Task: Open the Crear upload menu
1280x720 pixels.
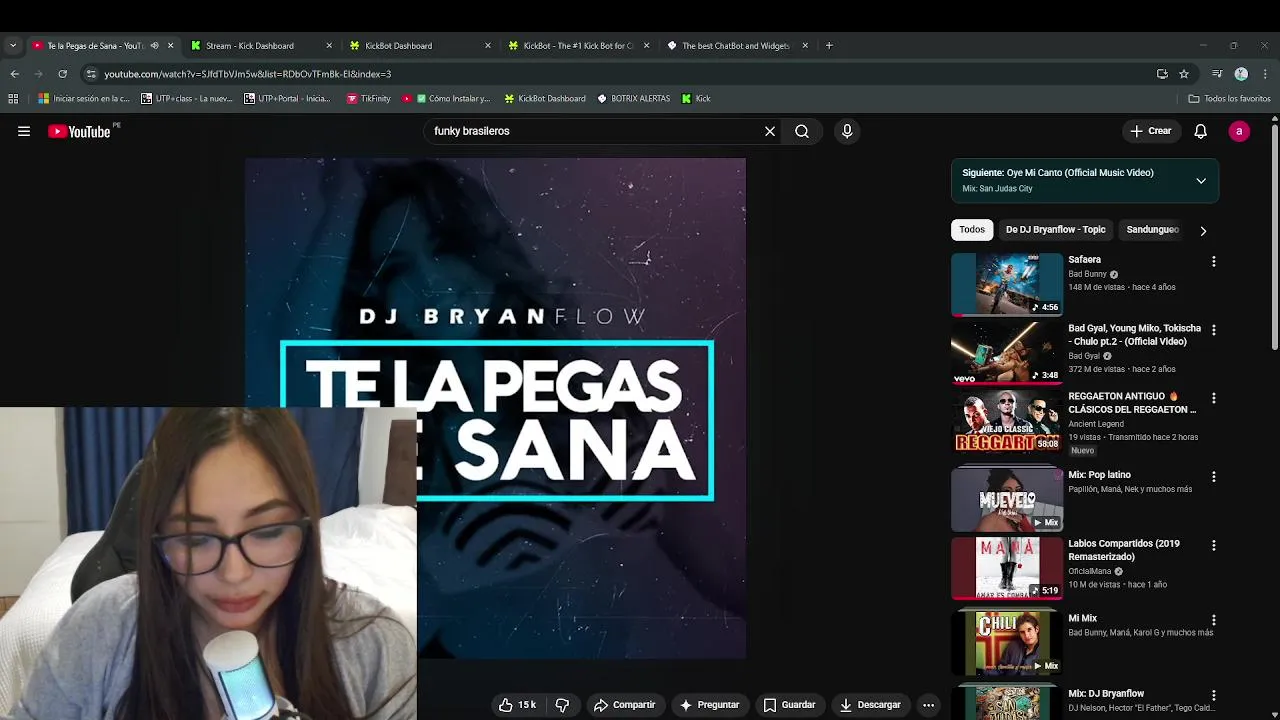Action: 1150,131
